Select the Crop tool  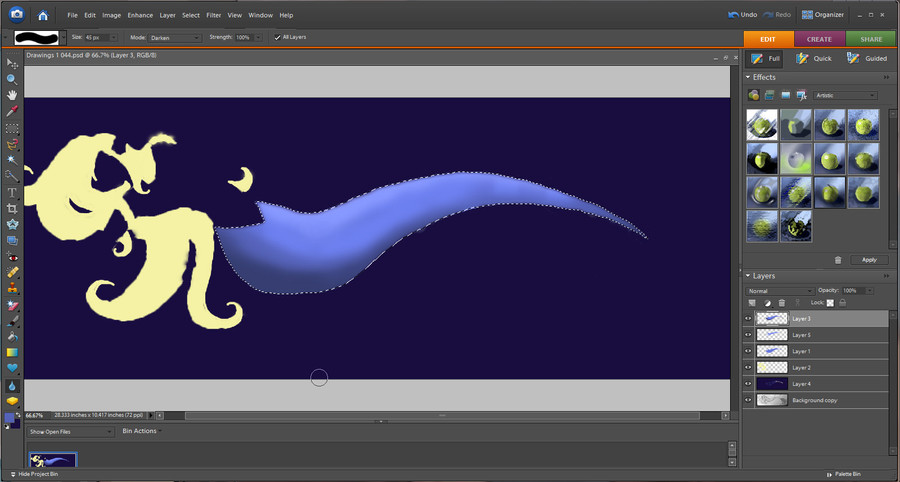point(12,208)
